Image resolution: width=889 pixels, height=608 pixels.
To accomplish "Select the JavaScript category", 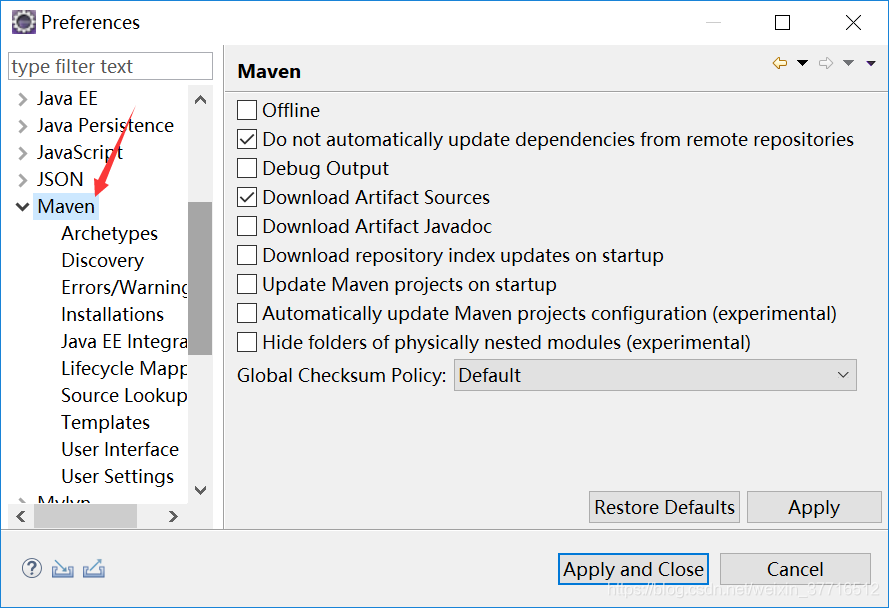I will click(80, 153).
